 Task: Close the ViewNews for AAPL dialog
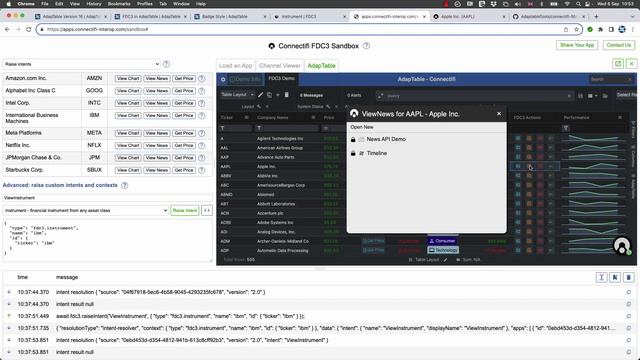click(x=499, y=114)
